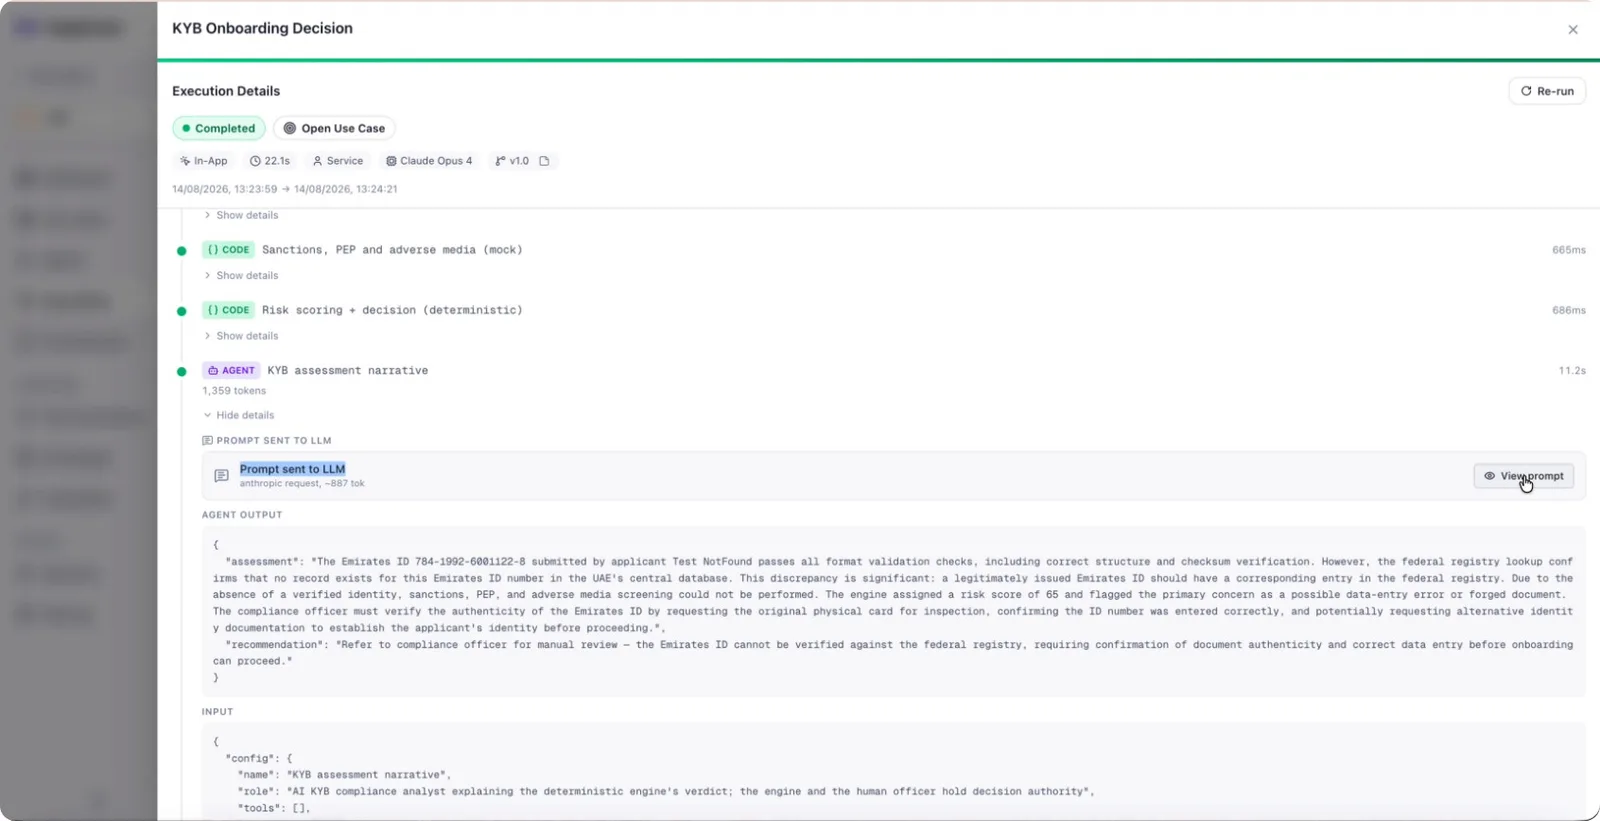
Task: Click the 'KYB assessment narrative' step title
Action: pyautogui.click(x=348, y=370)
